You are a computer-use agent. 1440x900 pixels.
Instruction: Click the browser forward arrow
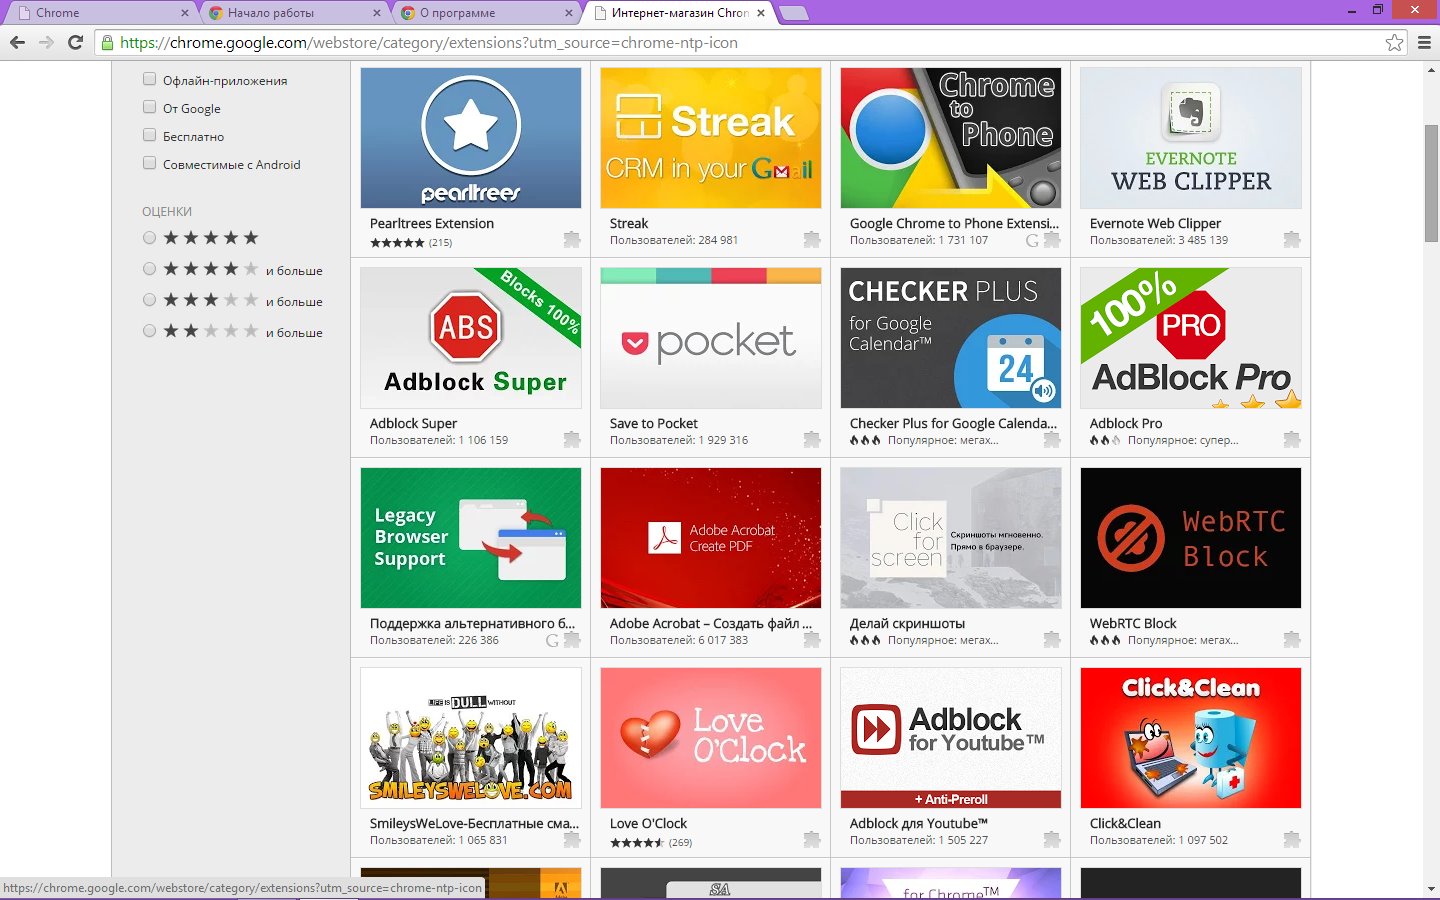[46, 42]
